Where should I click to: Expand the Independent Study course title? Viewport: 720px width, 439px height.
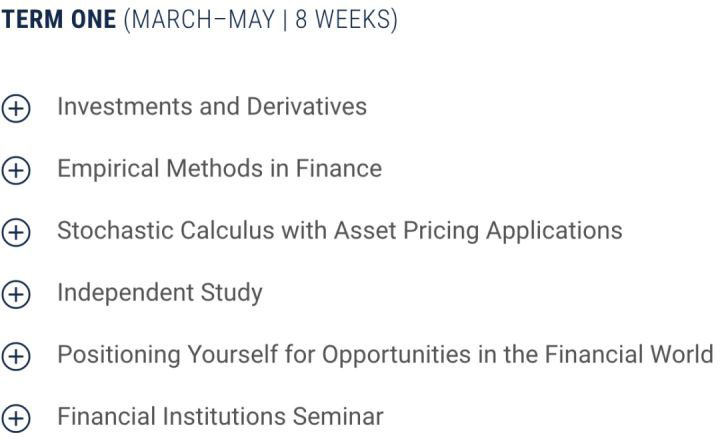click(x=159, y=293)
